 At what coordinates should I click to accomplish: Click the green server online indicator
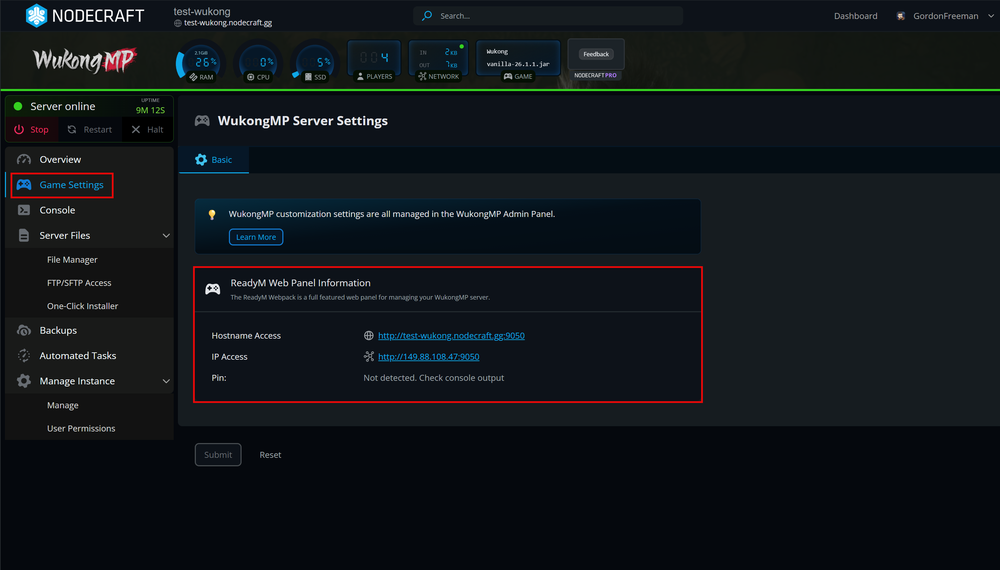tap(18, 106)
